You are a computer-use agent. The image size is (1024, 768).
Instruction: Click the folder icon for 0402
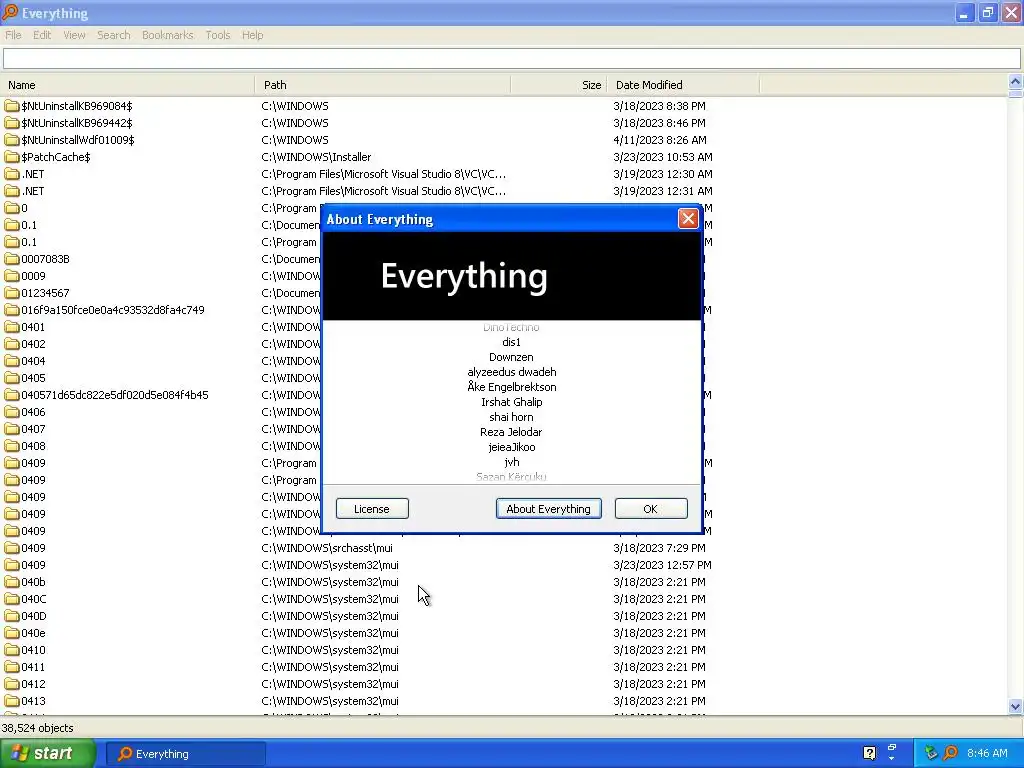[x=12, y=344]
